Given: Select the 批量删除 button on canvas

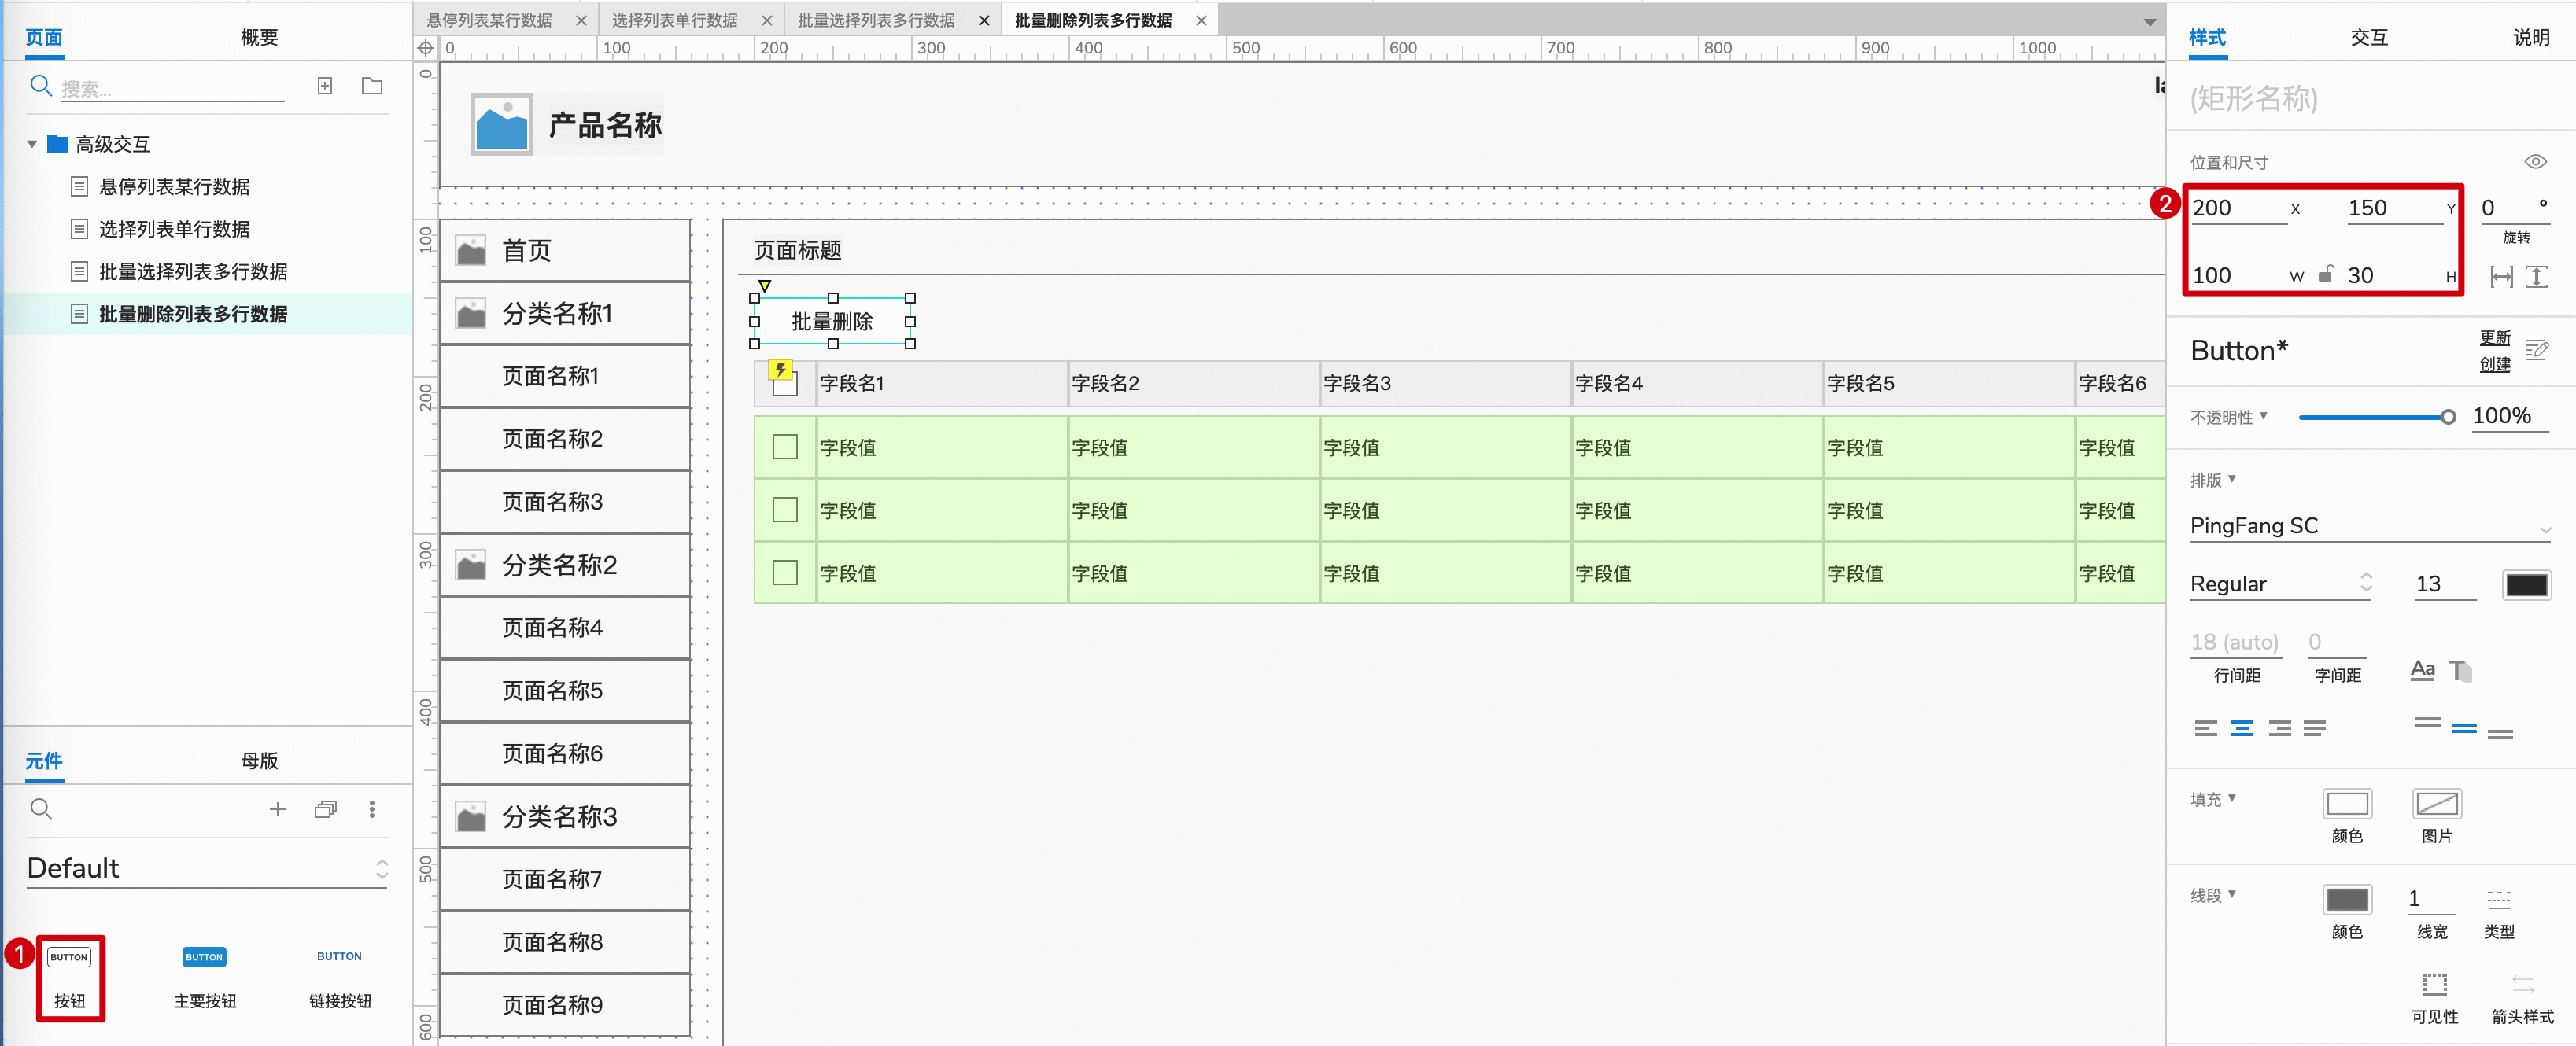Looking at the screenshot, I should click(832, 321).
